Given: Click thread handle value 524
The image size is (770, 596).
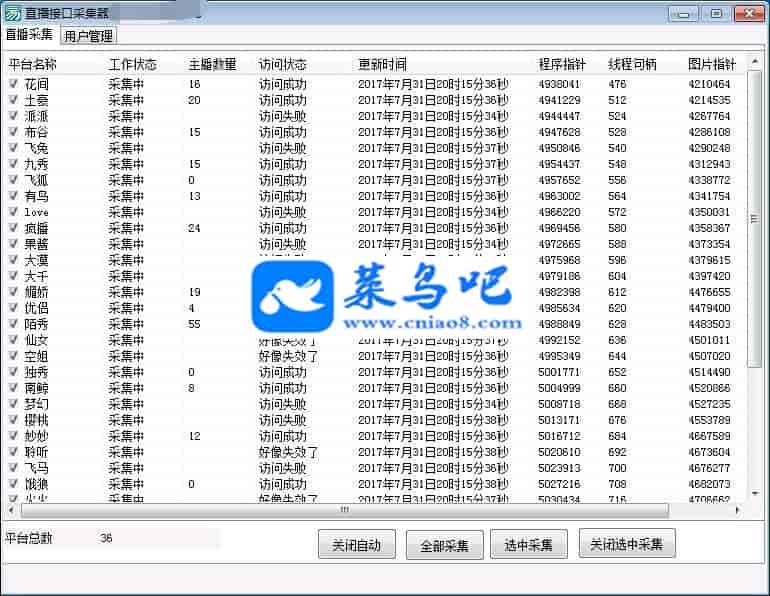Looking at the screenshot, I should tap(617, 116).
